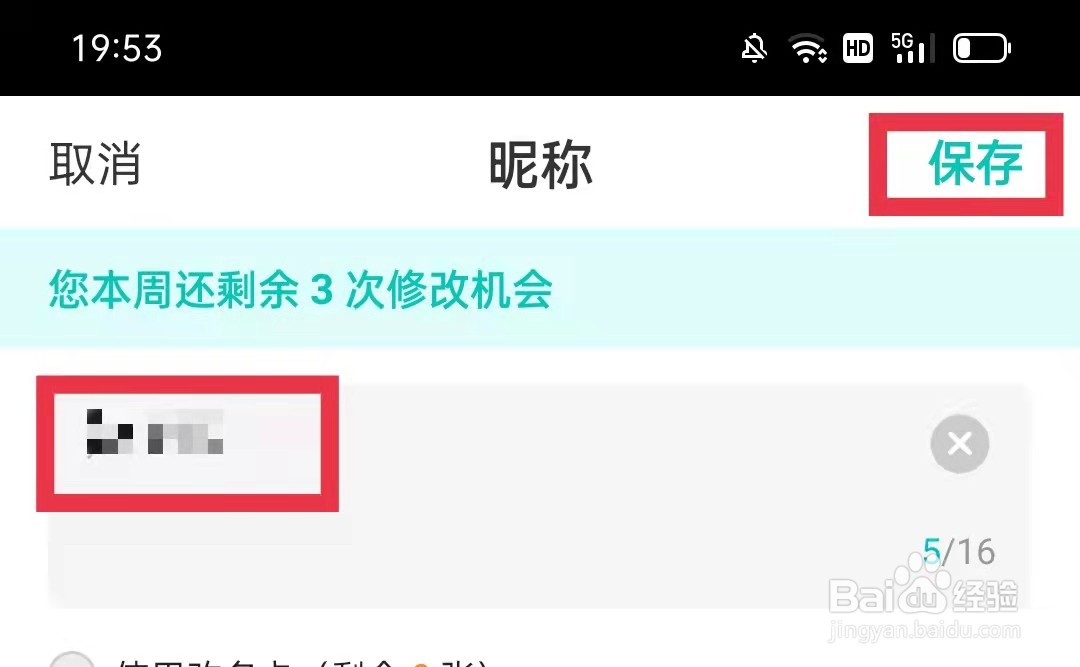Tap the partially visible rename-card option text
This screenshot has height=667, width=1080.
tap(303, 662)
